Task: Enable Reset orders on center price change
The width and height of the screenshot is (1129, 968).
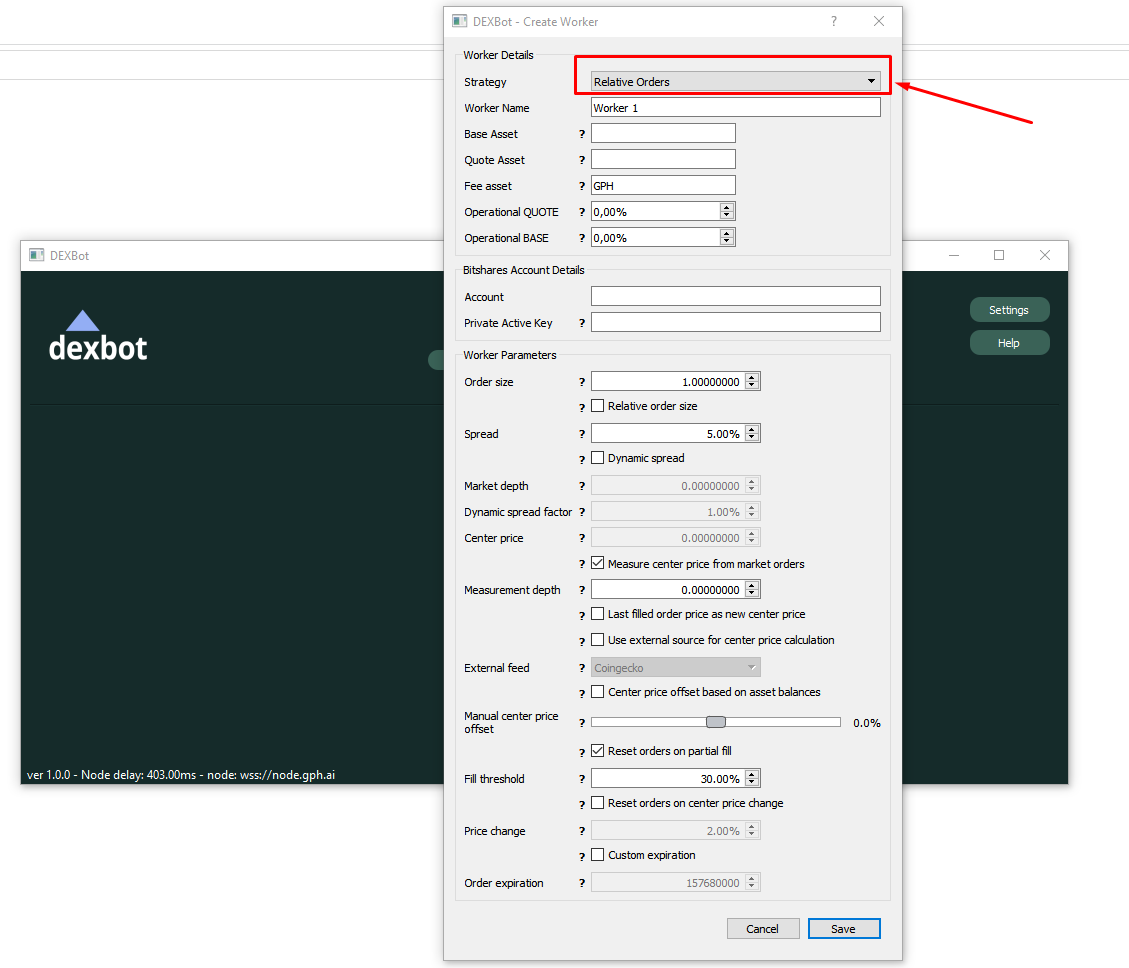Action: tap(598, 802)
